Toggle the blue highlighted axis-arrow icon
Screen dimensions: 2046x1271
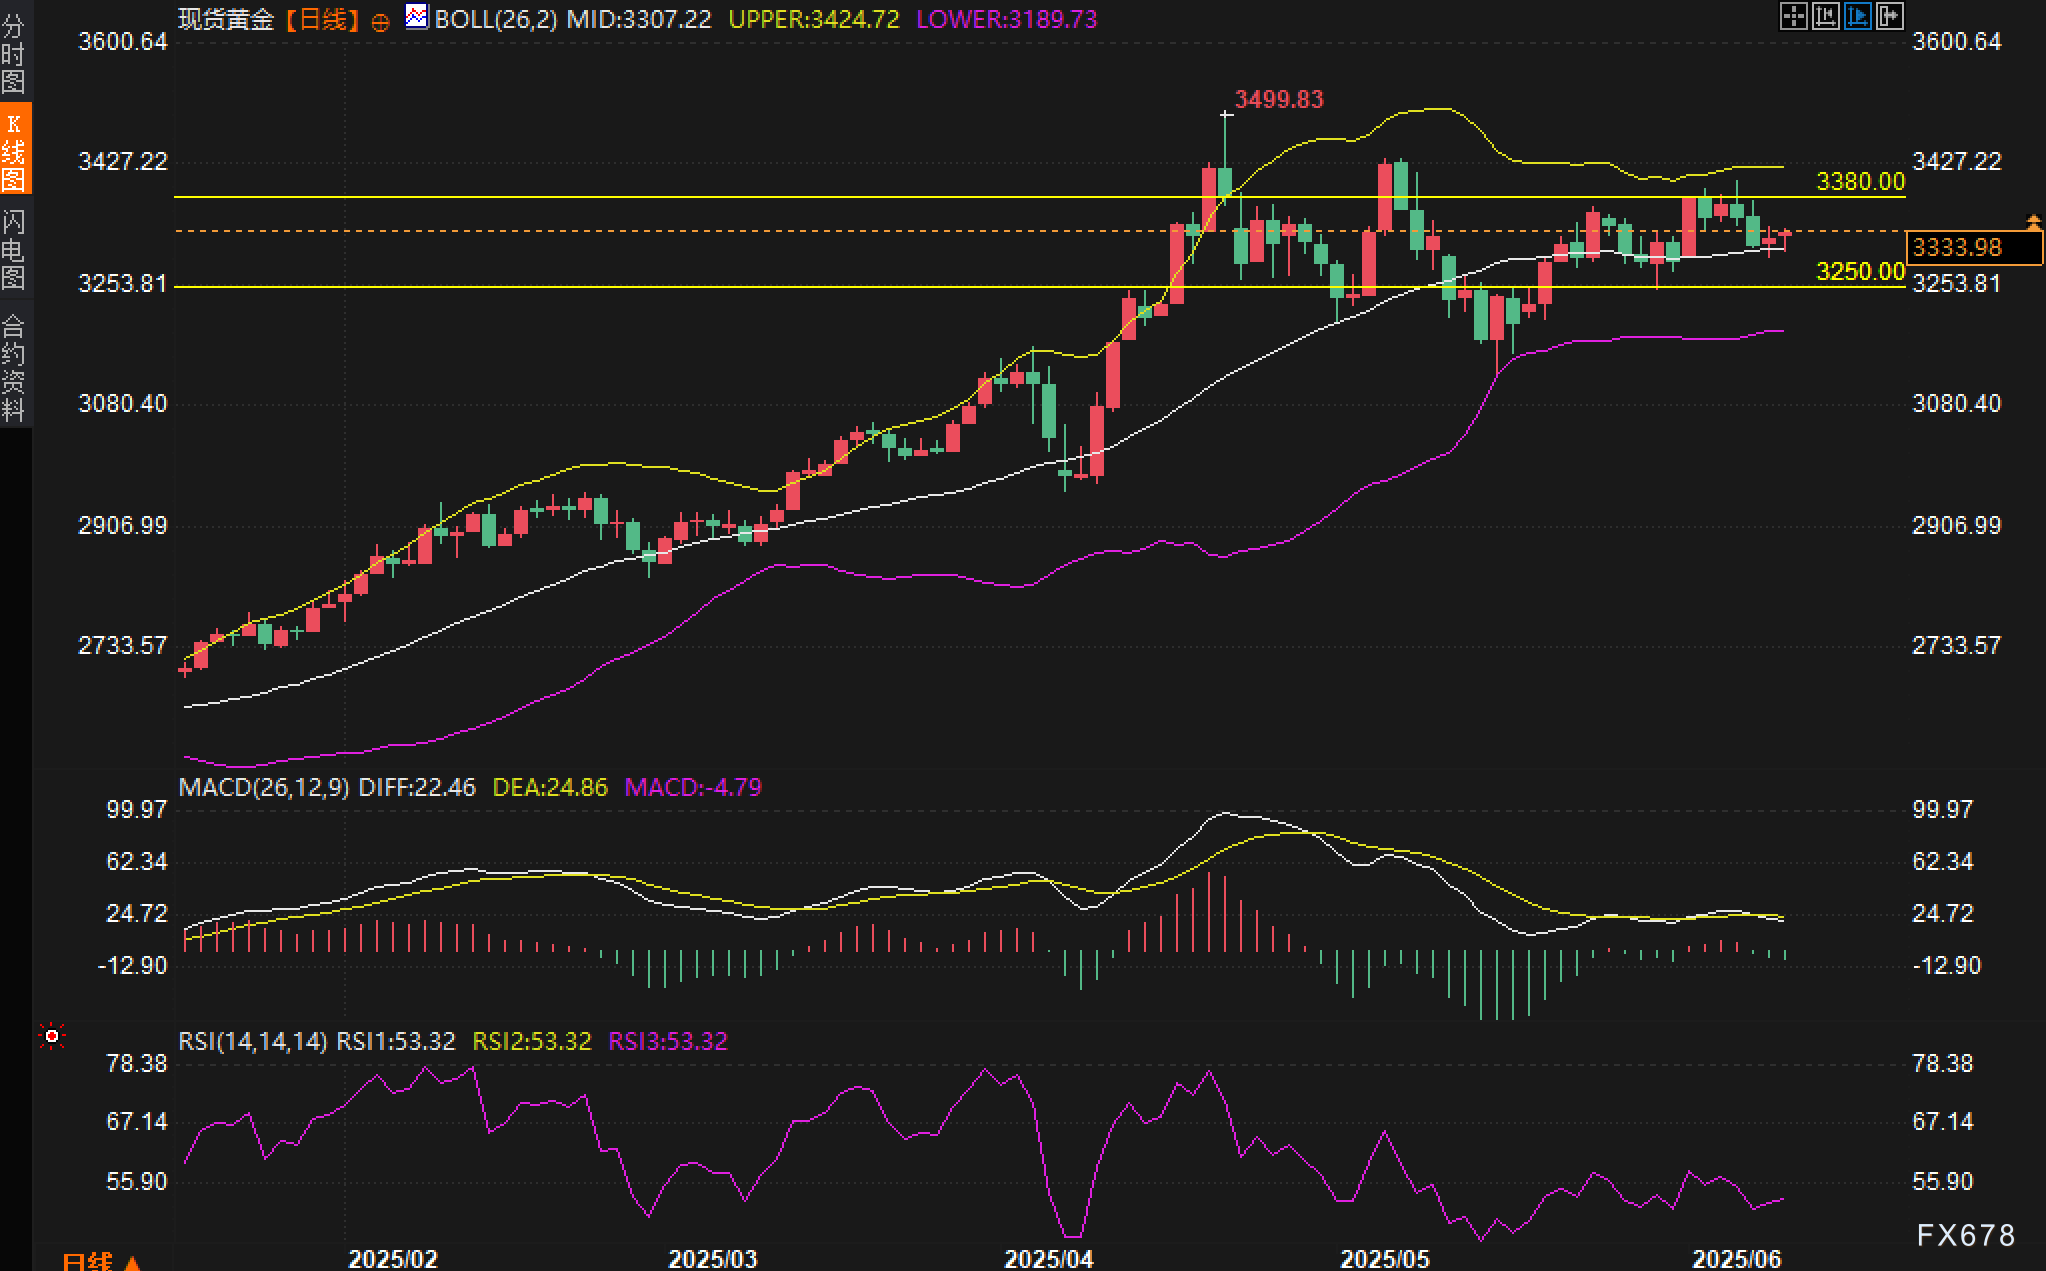point(1858,16)
